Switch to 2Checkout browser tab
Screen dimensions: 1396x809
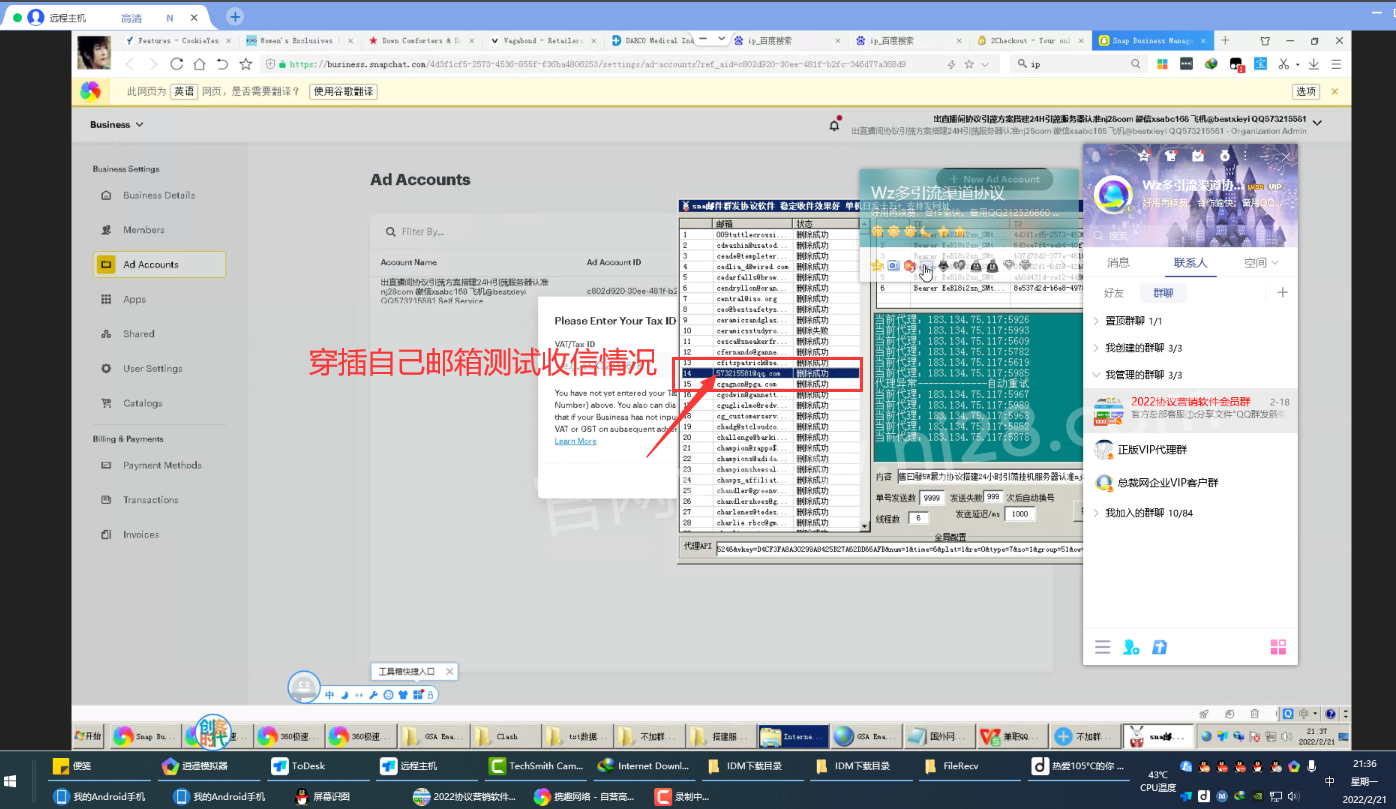[x=1030, y=41]
